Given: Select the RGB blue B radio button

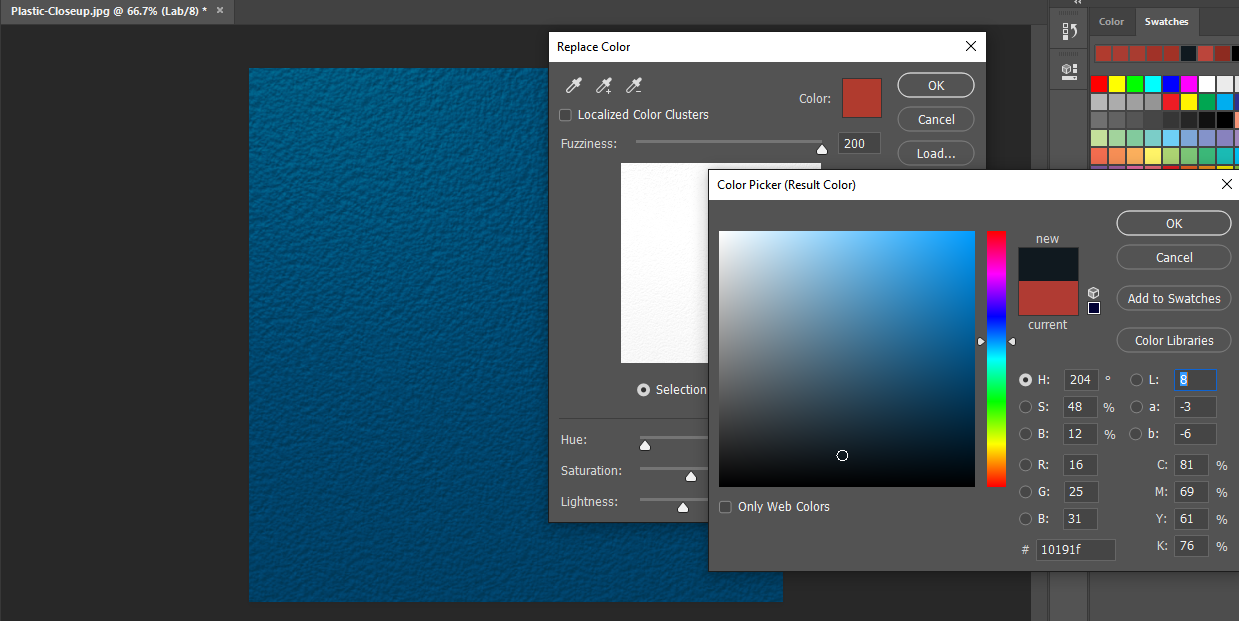Looking at the screenshot, I should [x=1025, y=519].
